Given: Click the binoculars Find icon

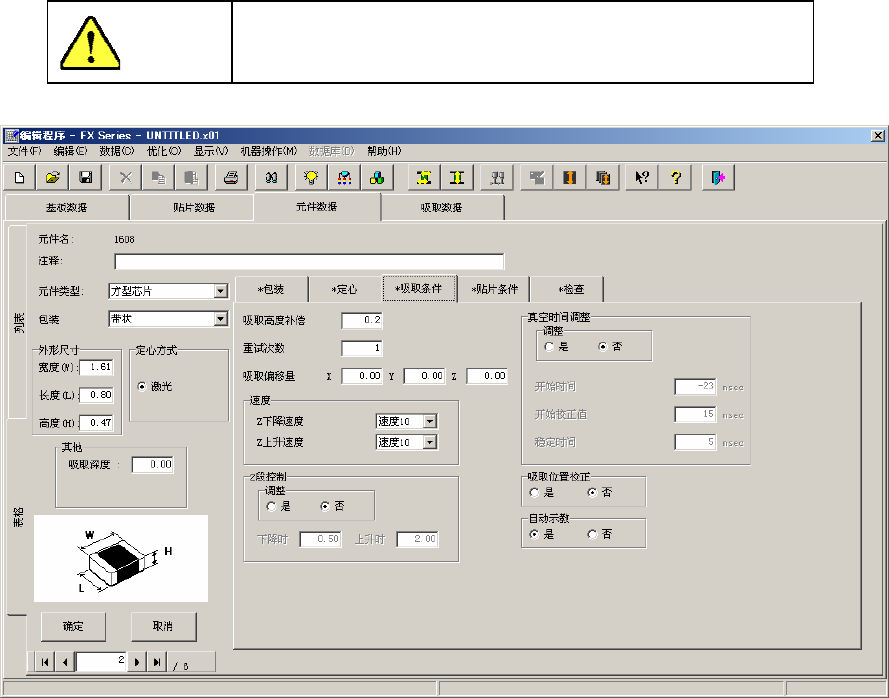Looking at the screenshot, I should (x=271, y=178).
